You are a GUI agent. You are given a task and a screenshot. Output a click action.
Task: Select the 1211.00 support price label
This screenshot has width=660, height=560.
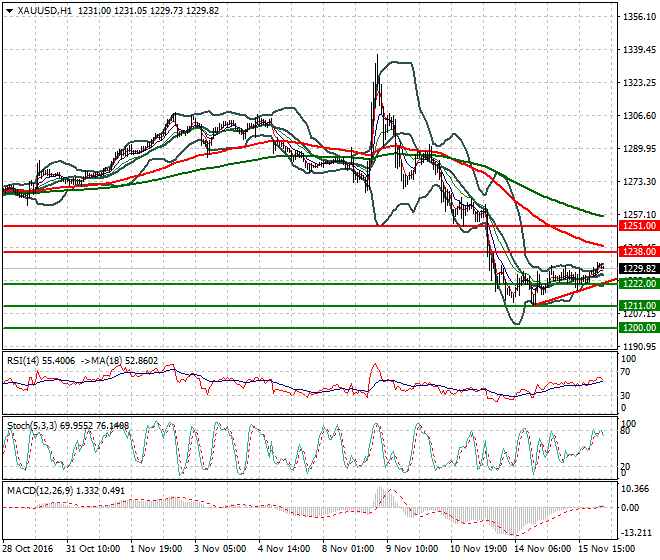point(639,306)
